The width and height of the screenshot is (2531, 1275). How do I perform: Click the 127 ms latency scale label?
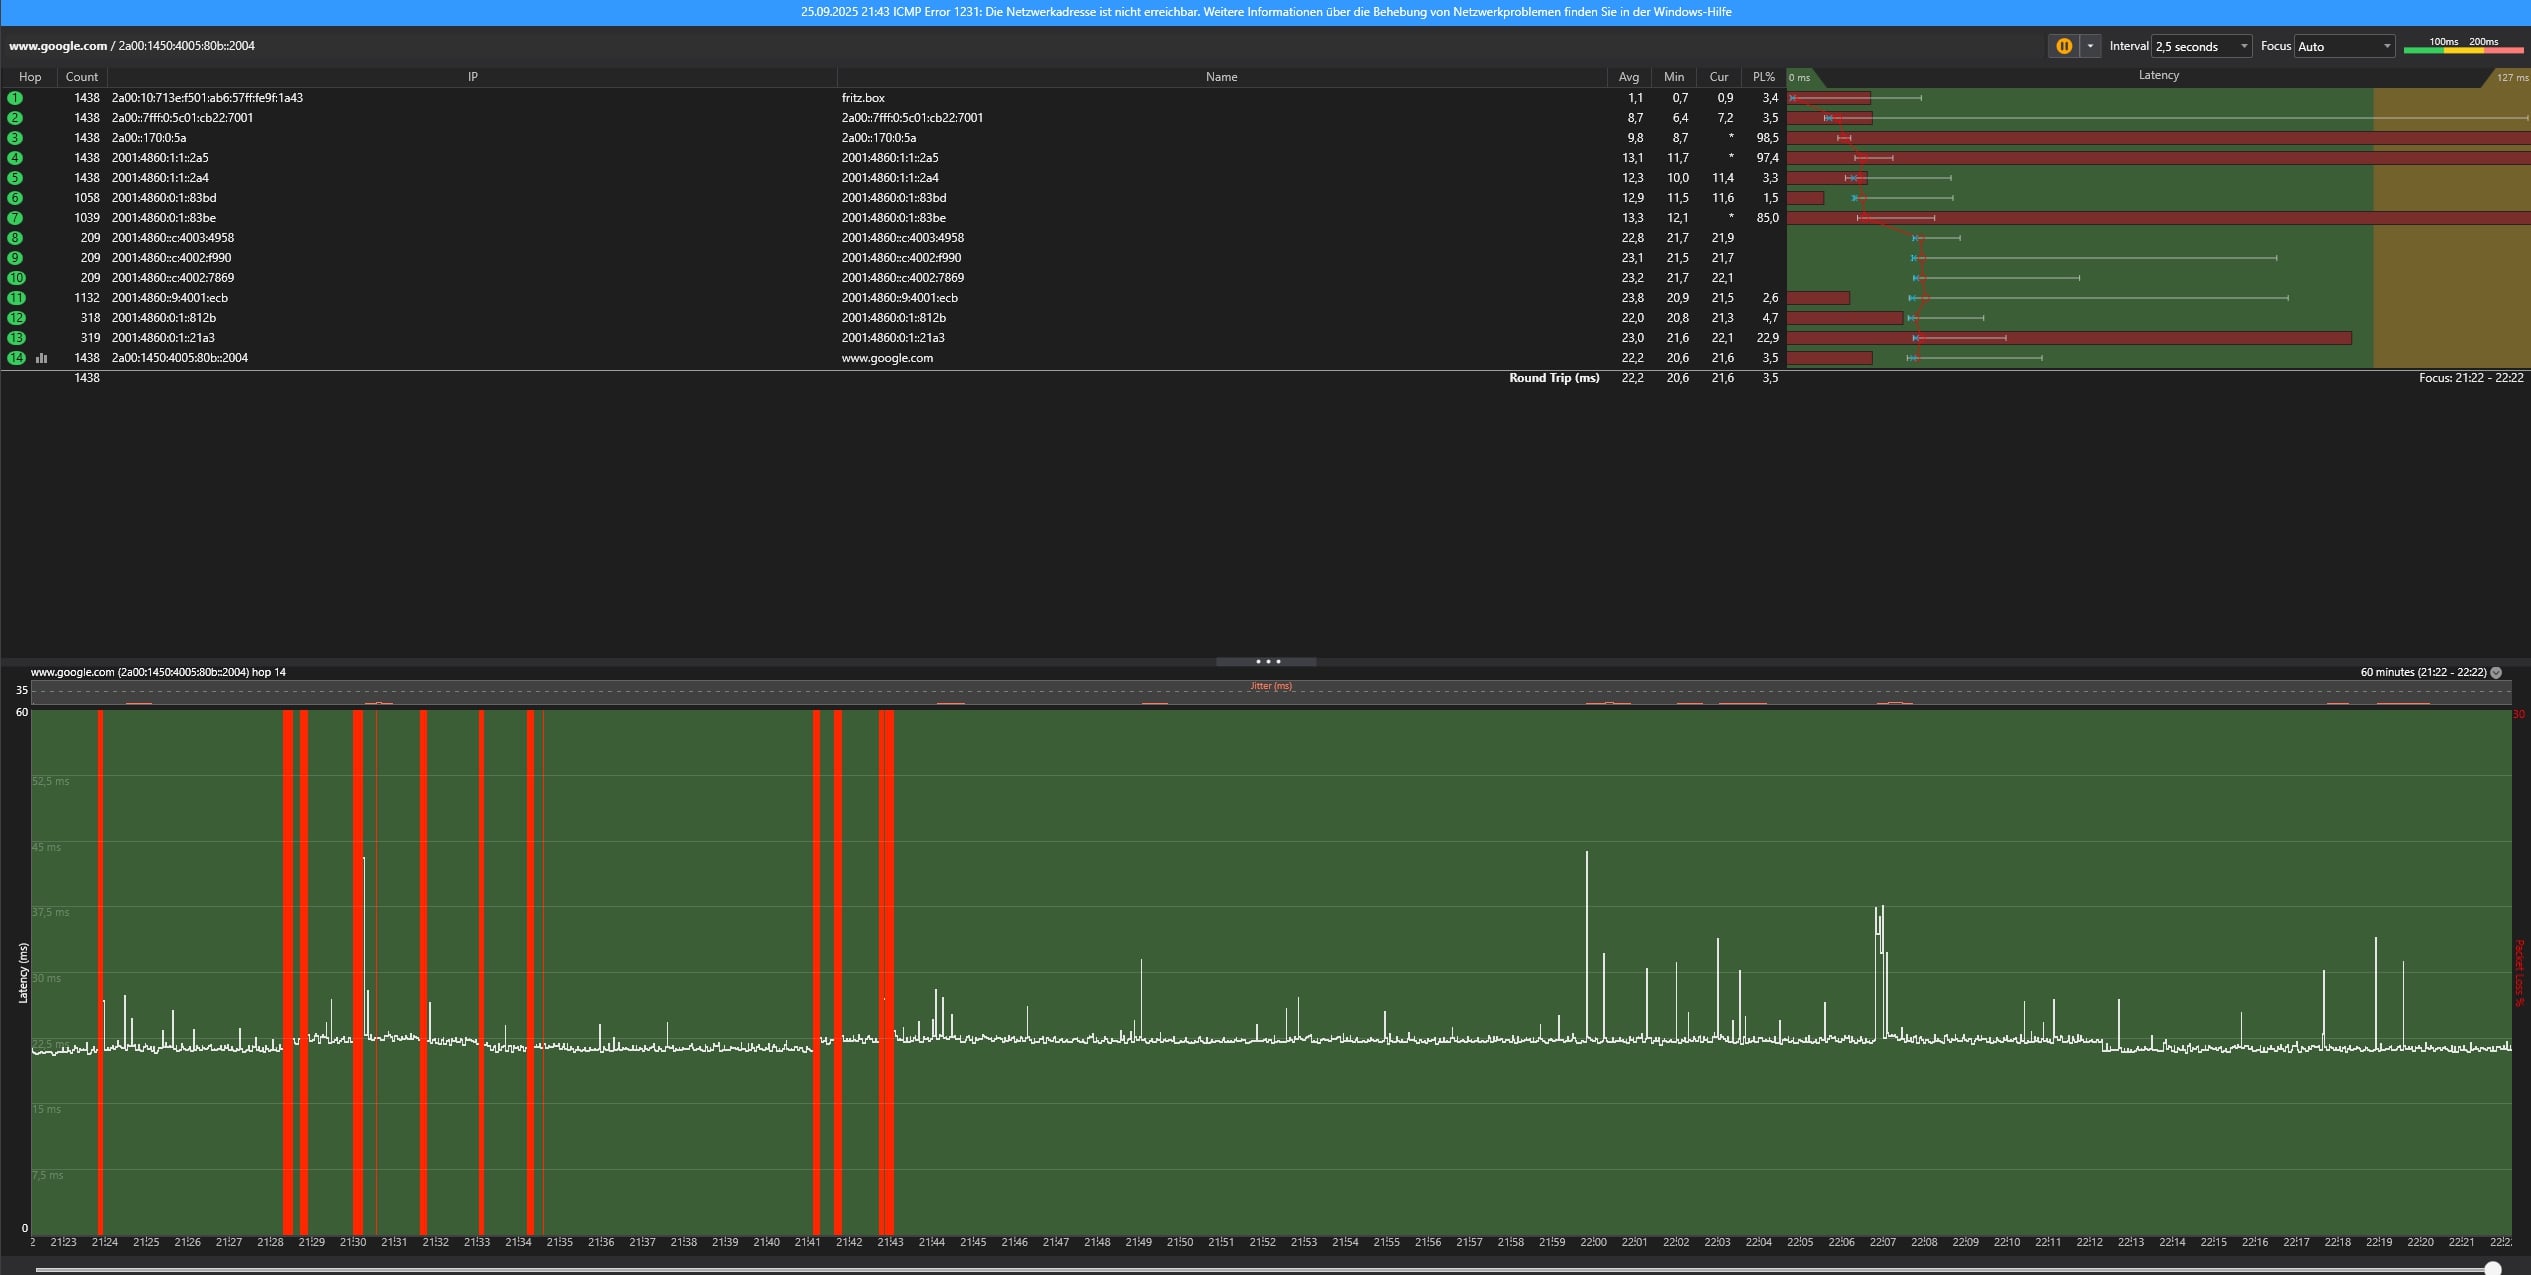(2511, 77)
